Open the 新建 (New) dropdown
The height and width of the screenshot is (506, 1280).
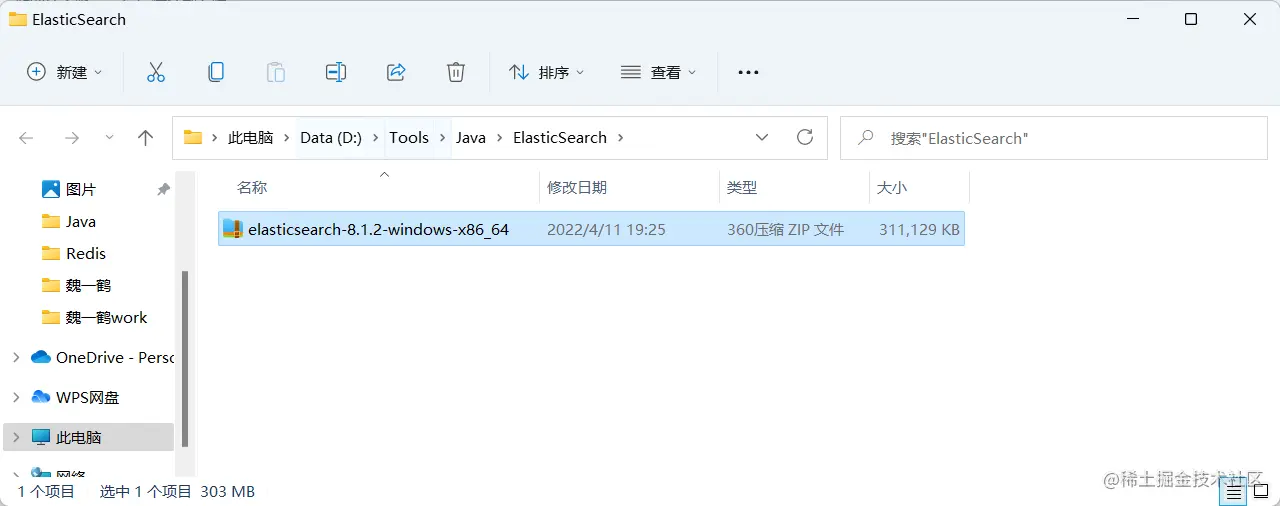click(x=65, y=72)
